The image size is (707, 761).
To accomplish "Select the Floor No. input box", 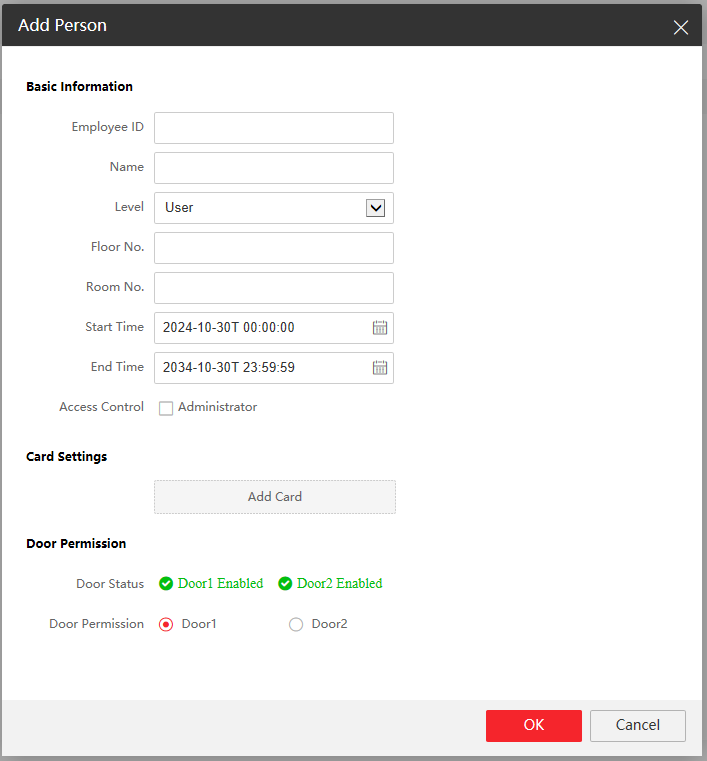I will (274, 248).
